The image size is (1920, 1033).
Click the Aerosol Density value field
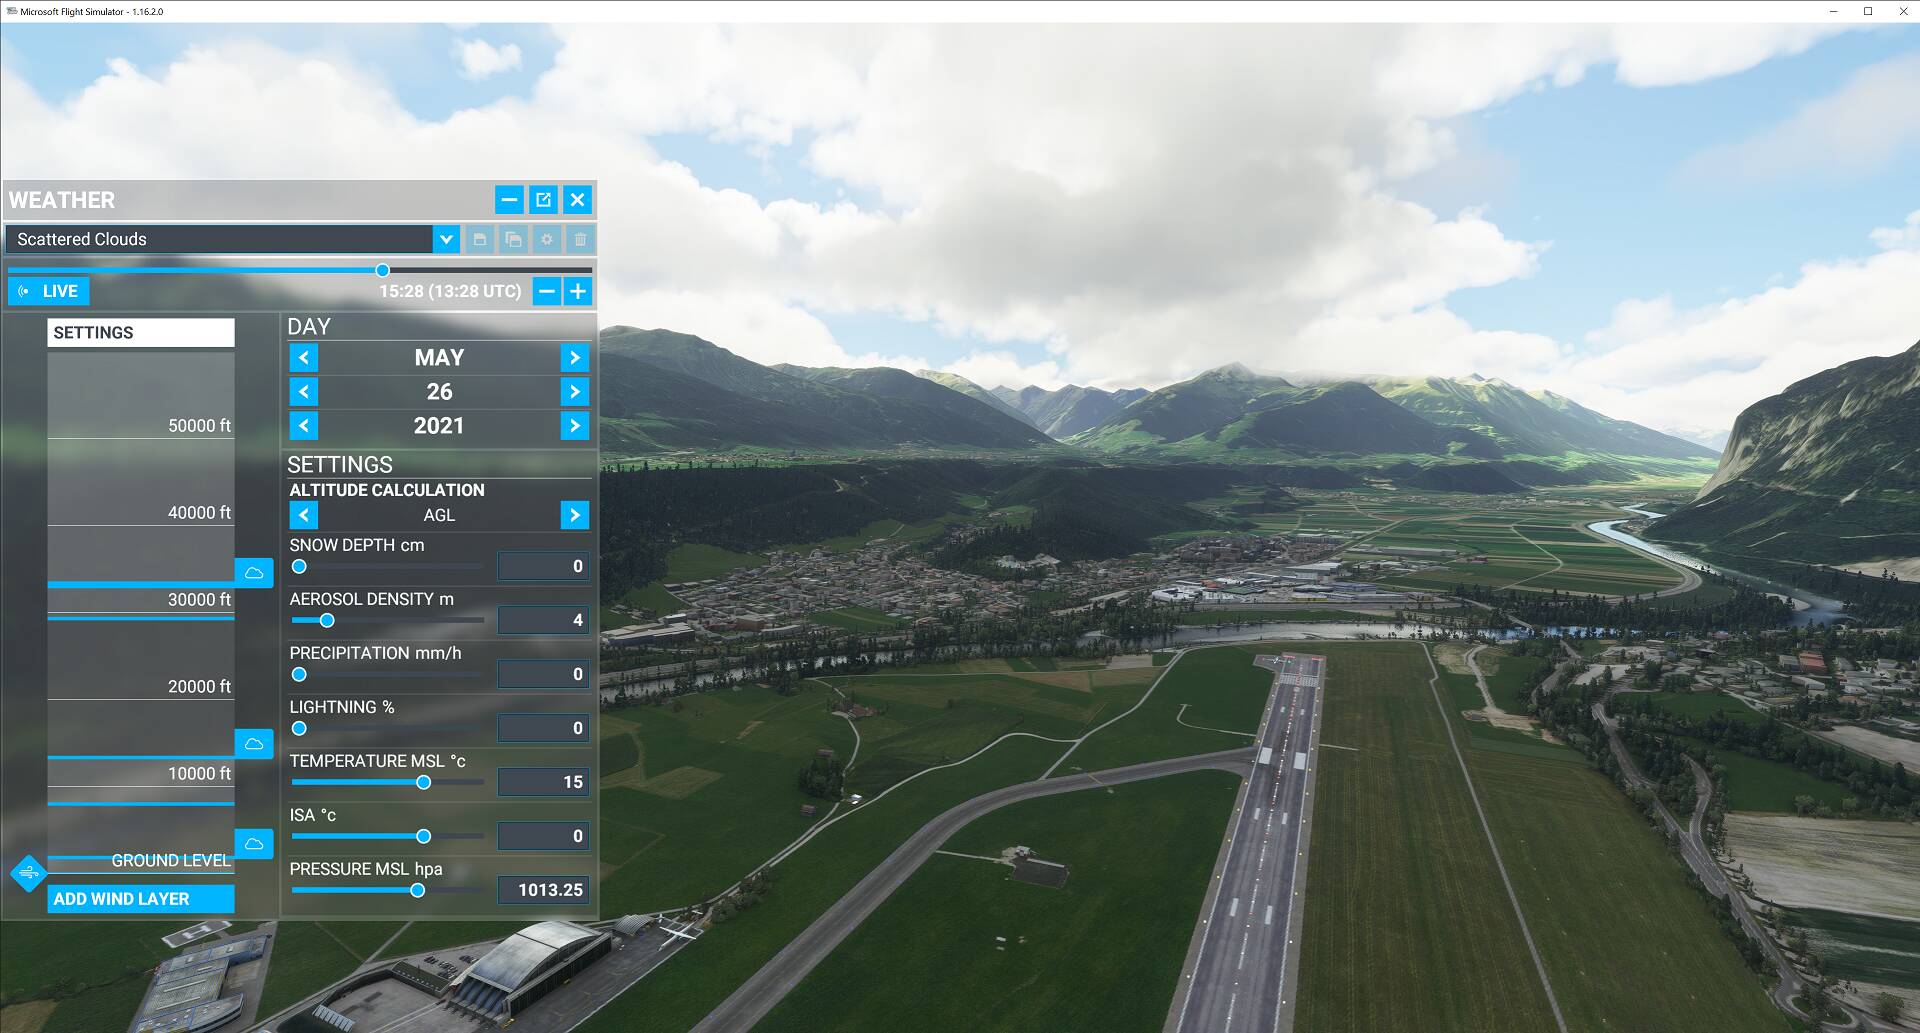pyautogui.click(x=543, y=620)
